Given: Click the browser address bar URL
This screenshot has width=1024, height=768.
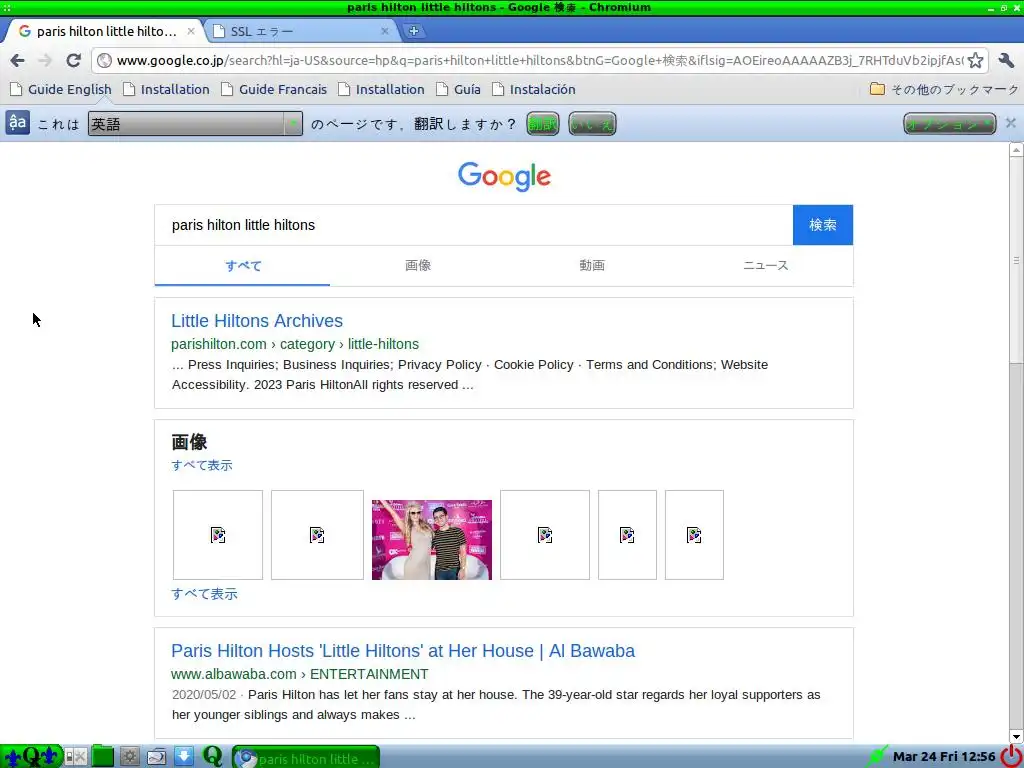Looking at the screenshot, I should (539, 61).
